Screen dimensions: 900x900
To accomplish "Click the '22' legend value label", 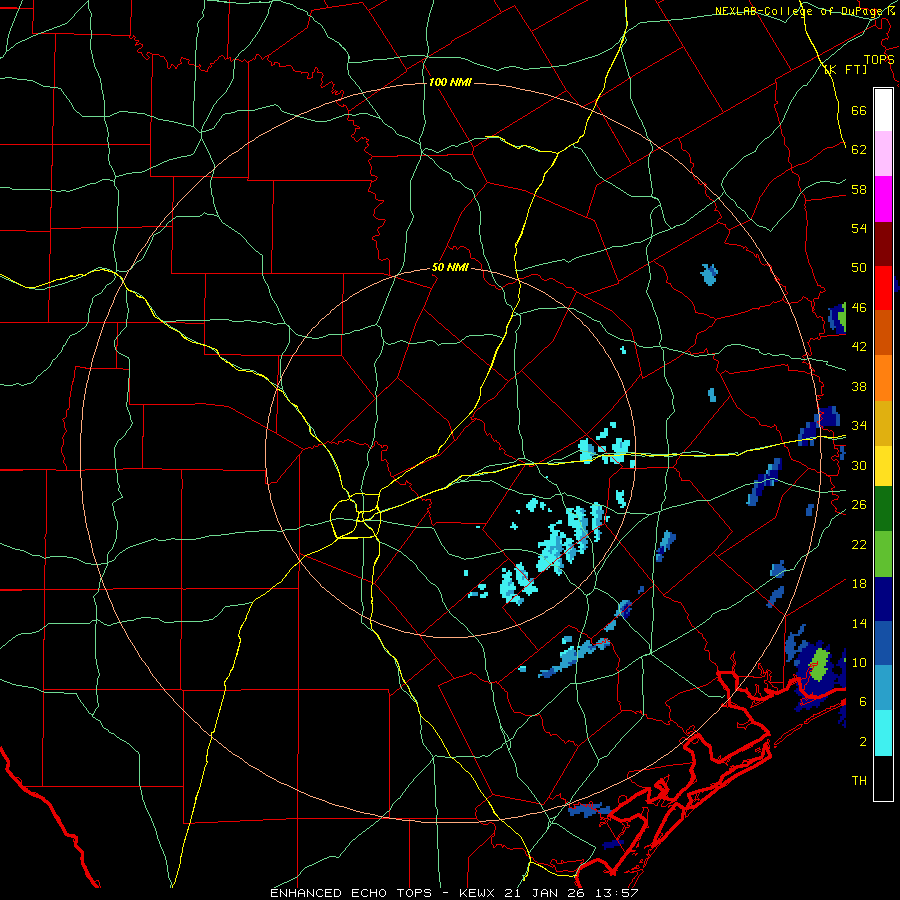I will [859, 544].
